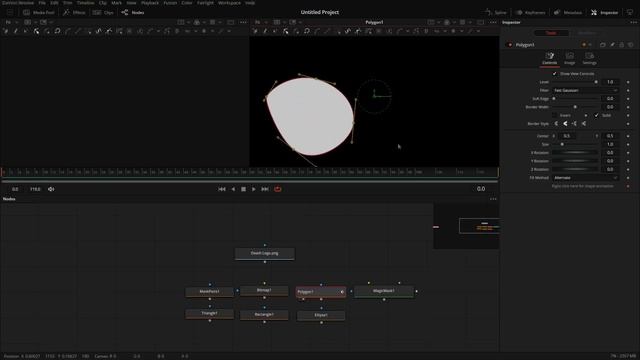Add keyframe for Soft Edge parameter

click(x=628, y=99)
